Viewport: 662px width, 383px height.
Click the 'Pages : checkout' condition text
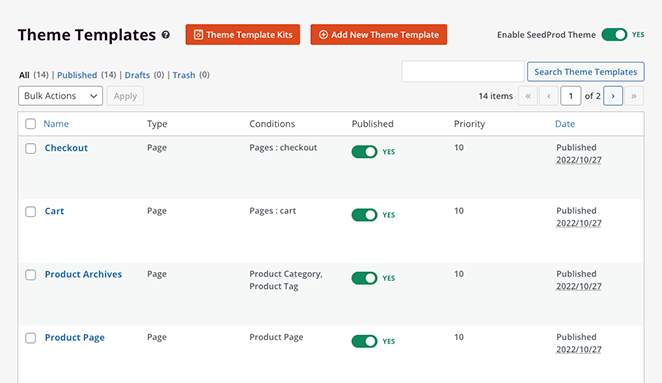(x=283, y=147)
